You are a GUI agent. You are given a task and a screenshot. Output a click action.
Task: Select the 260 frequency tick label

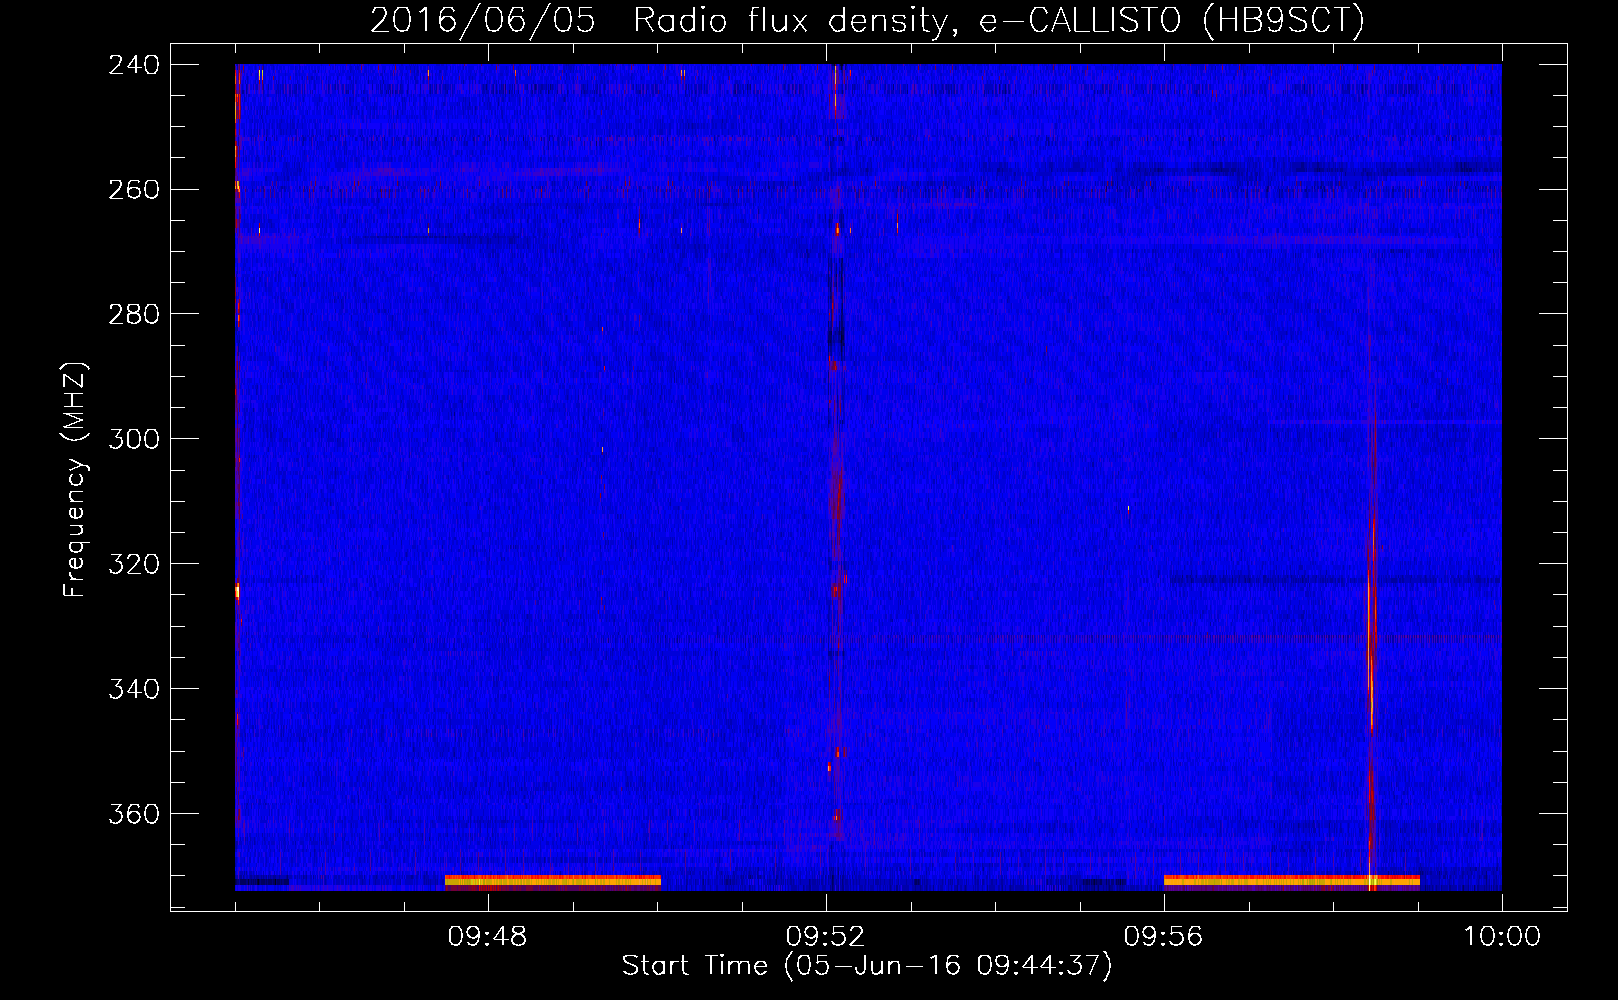tap(134, 190)
